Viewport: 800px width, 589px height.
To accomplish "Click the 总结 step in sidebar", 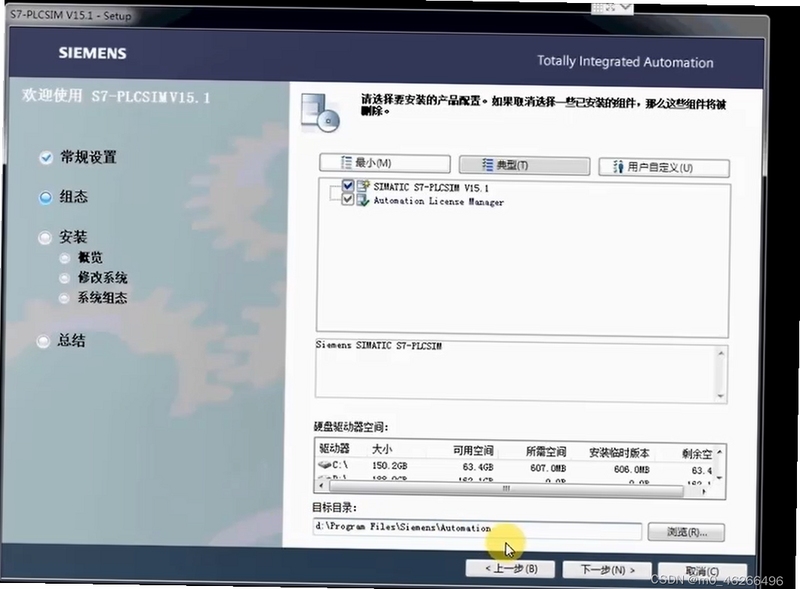I will (71, 340).
